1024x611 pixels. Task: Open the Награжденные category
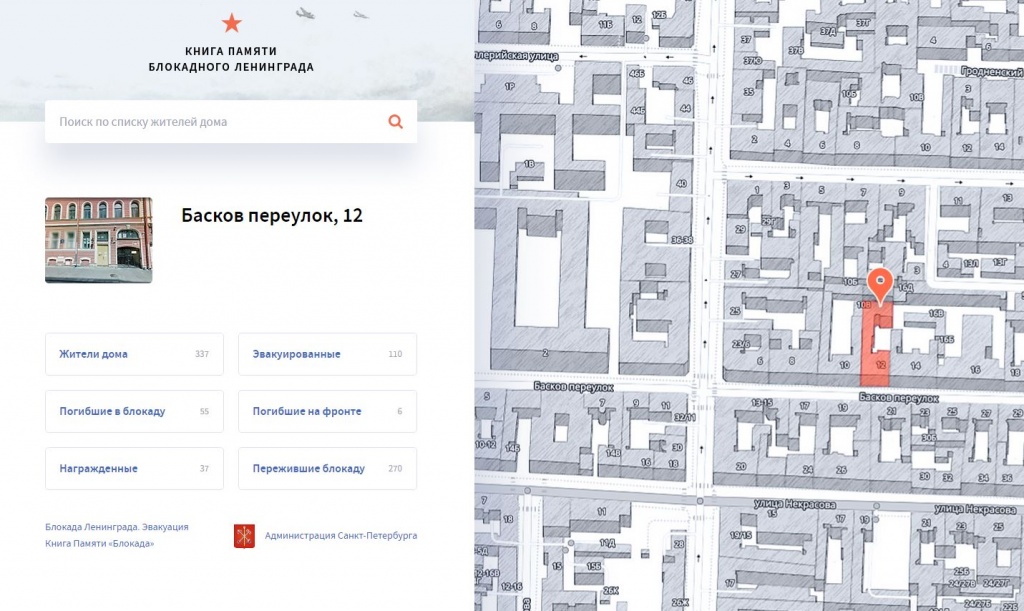[x=134, y=468]
